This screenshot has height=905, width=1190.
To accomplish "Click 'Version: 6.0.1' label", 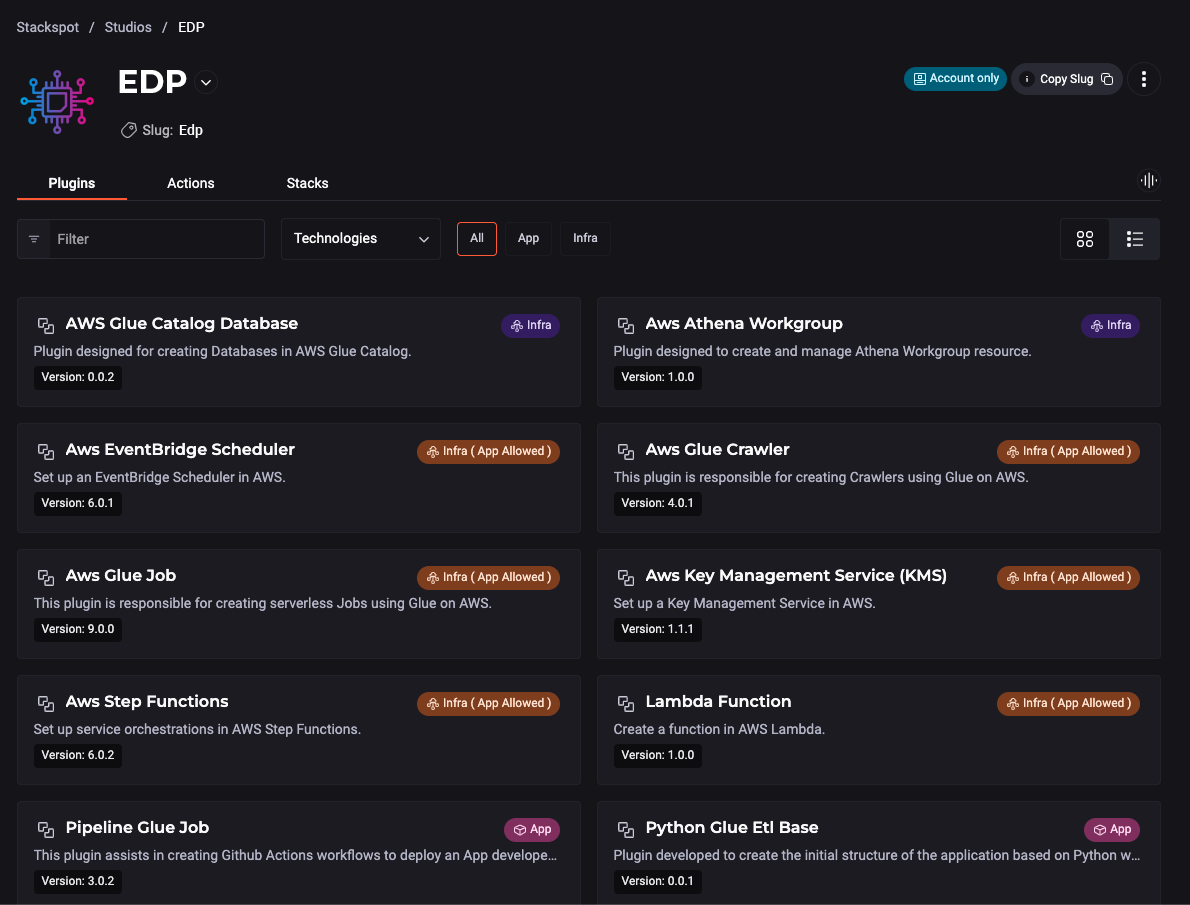I will tap(77, 503).
